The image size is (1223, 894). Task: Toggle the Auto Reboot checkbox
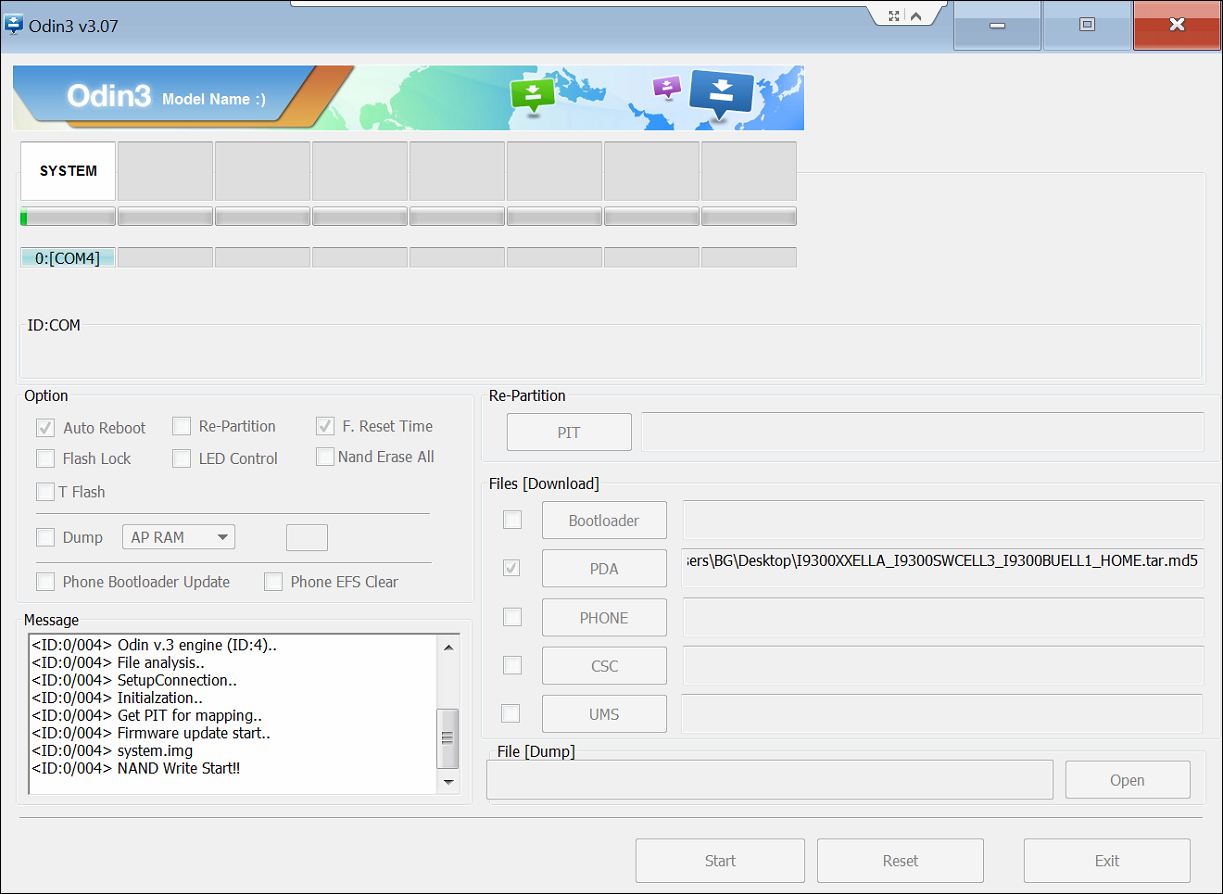point(45,428)
